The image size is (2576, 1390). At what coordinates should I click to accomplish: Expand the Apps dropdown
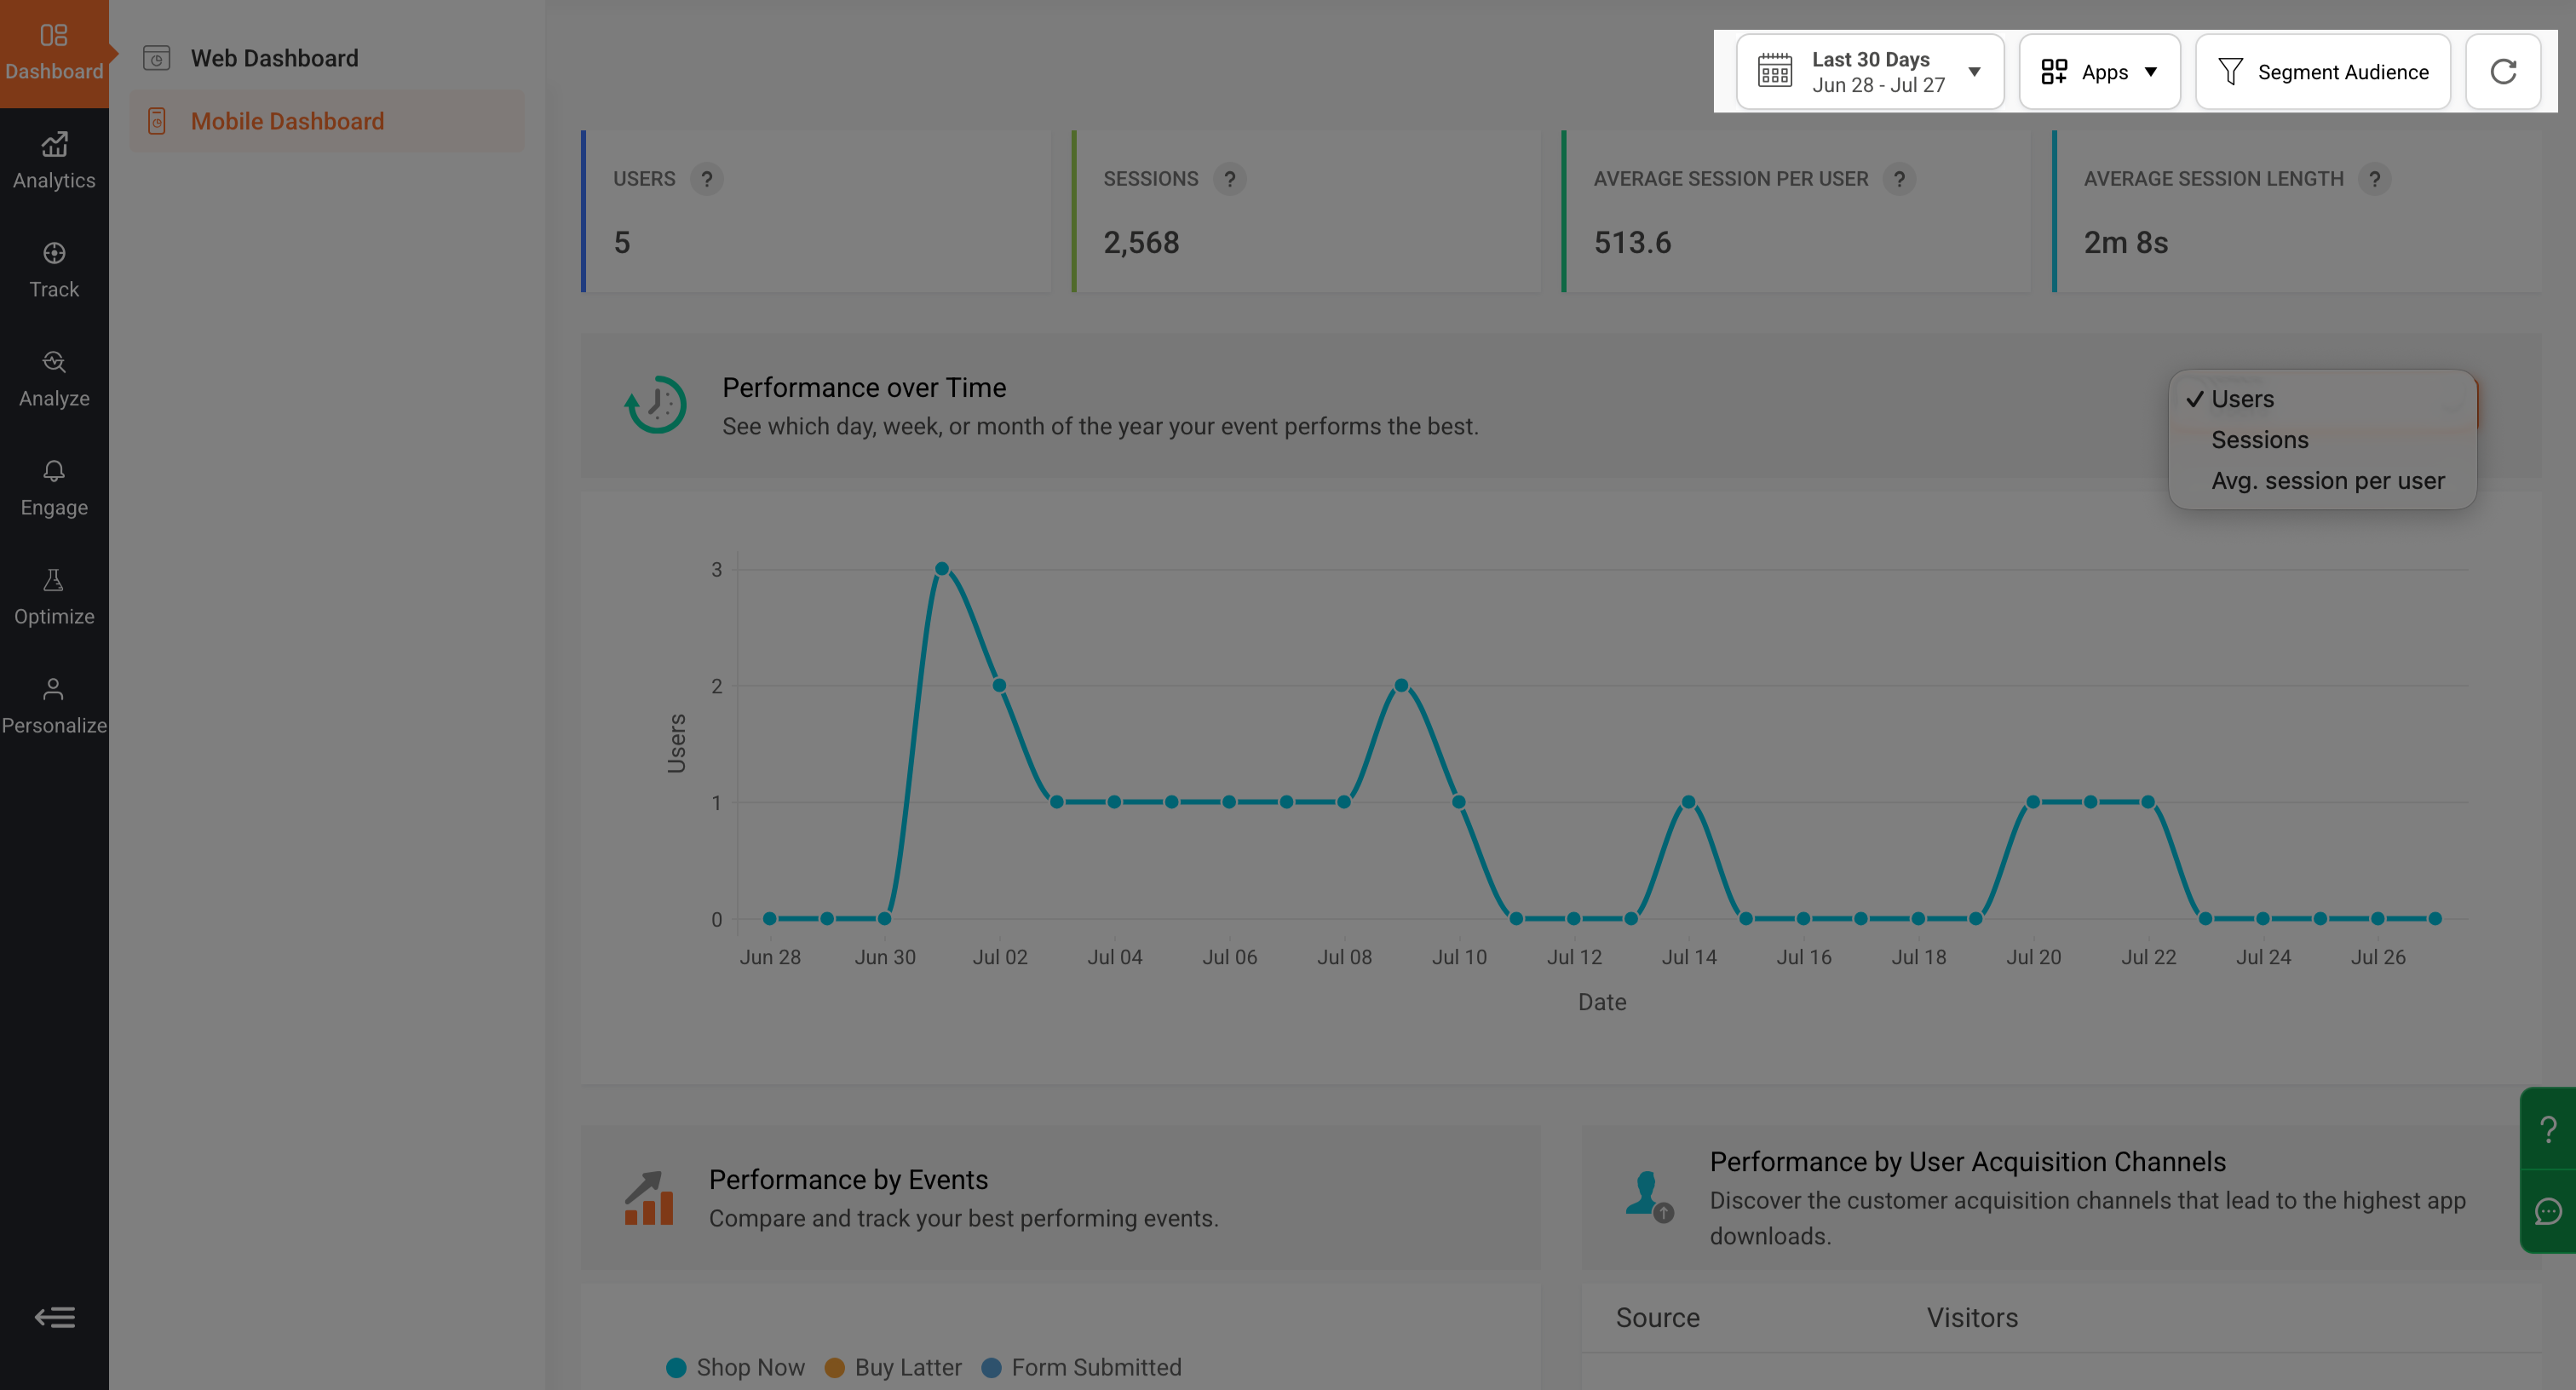[x=2099, y=72]
